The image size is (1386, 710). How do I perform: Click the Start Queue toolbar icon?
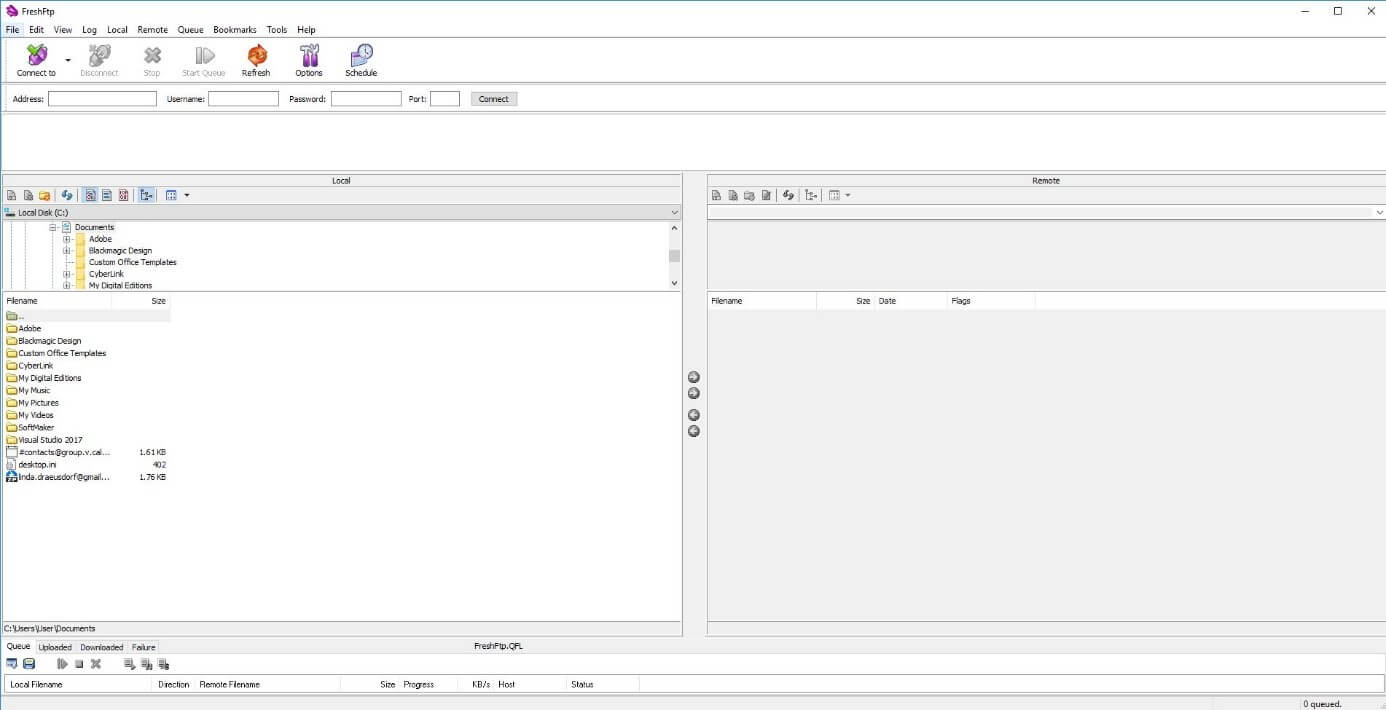[x=203, y=58]
